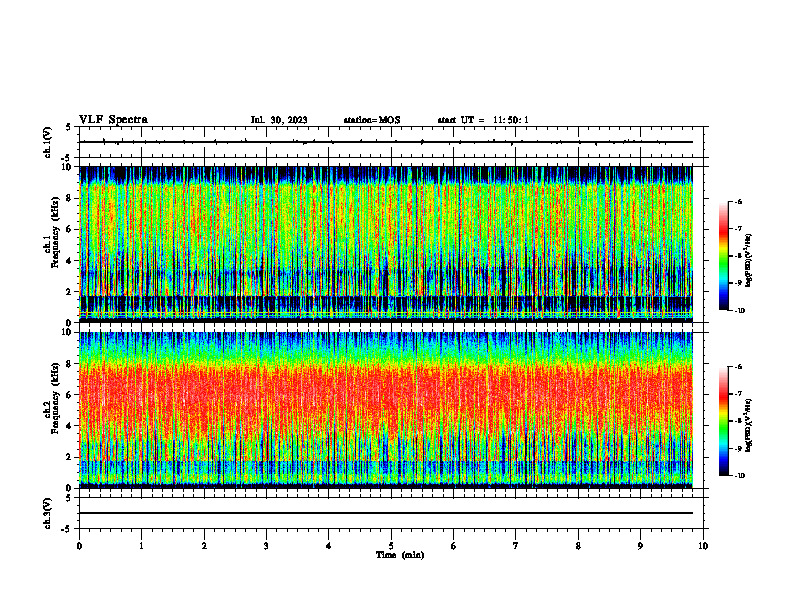Click the ch.1 voltage waveform trace
This screenshot has height=612, width=792.
[x=386, y=142]
